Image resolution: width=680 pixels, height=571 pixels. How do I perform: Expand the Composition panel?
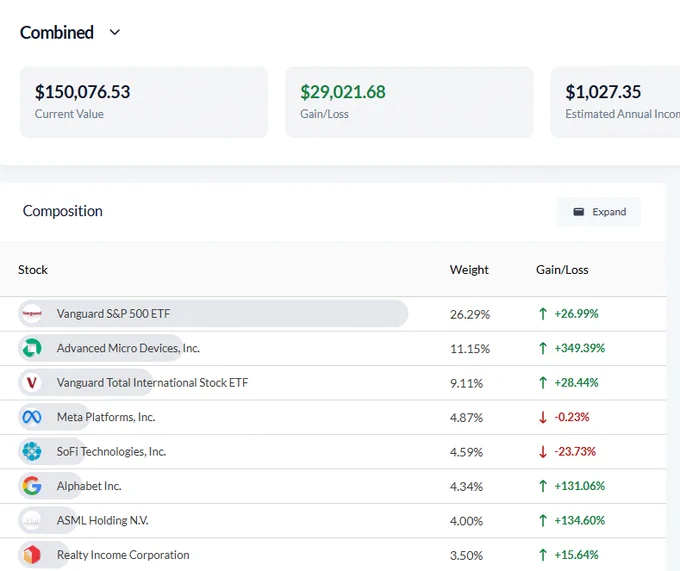point(599,212)
